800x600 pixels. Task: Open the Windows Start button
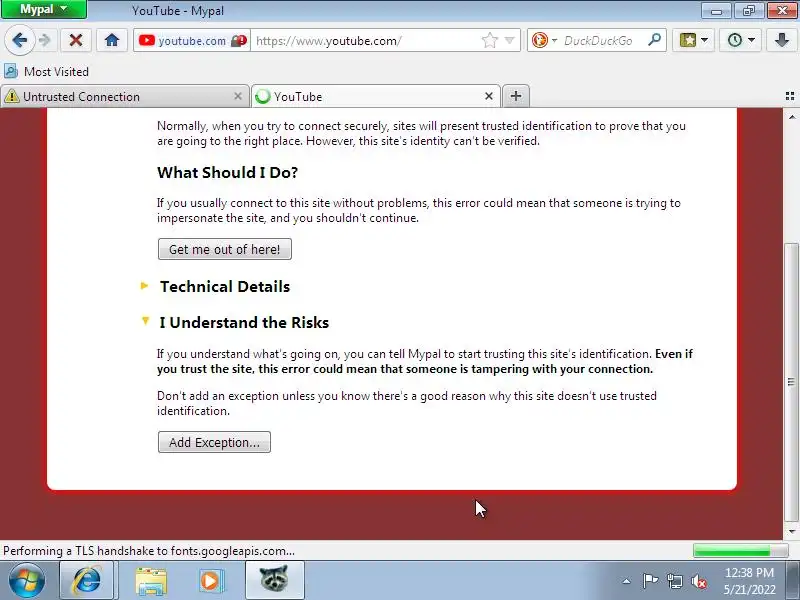click(27, 581)
